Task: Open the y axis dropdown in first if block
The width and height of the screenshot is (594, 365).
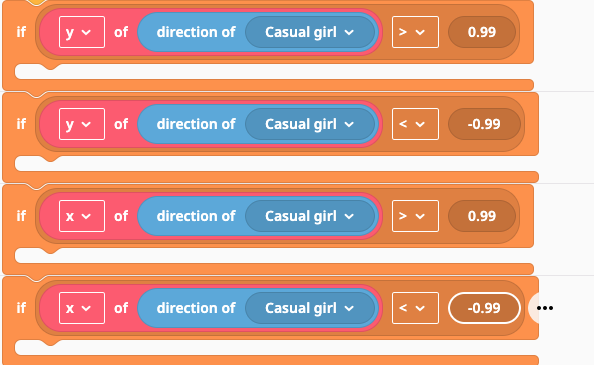Action: click(82, 32)
